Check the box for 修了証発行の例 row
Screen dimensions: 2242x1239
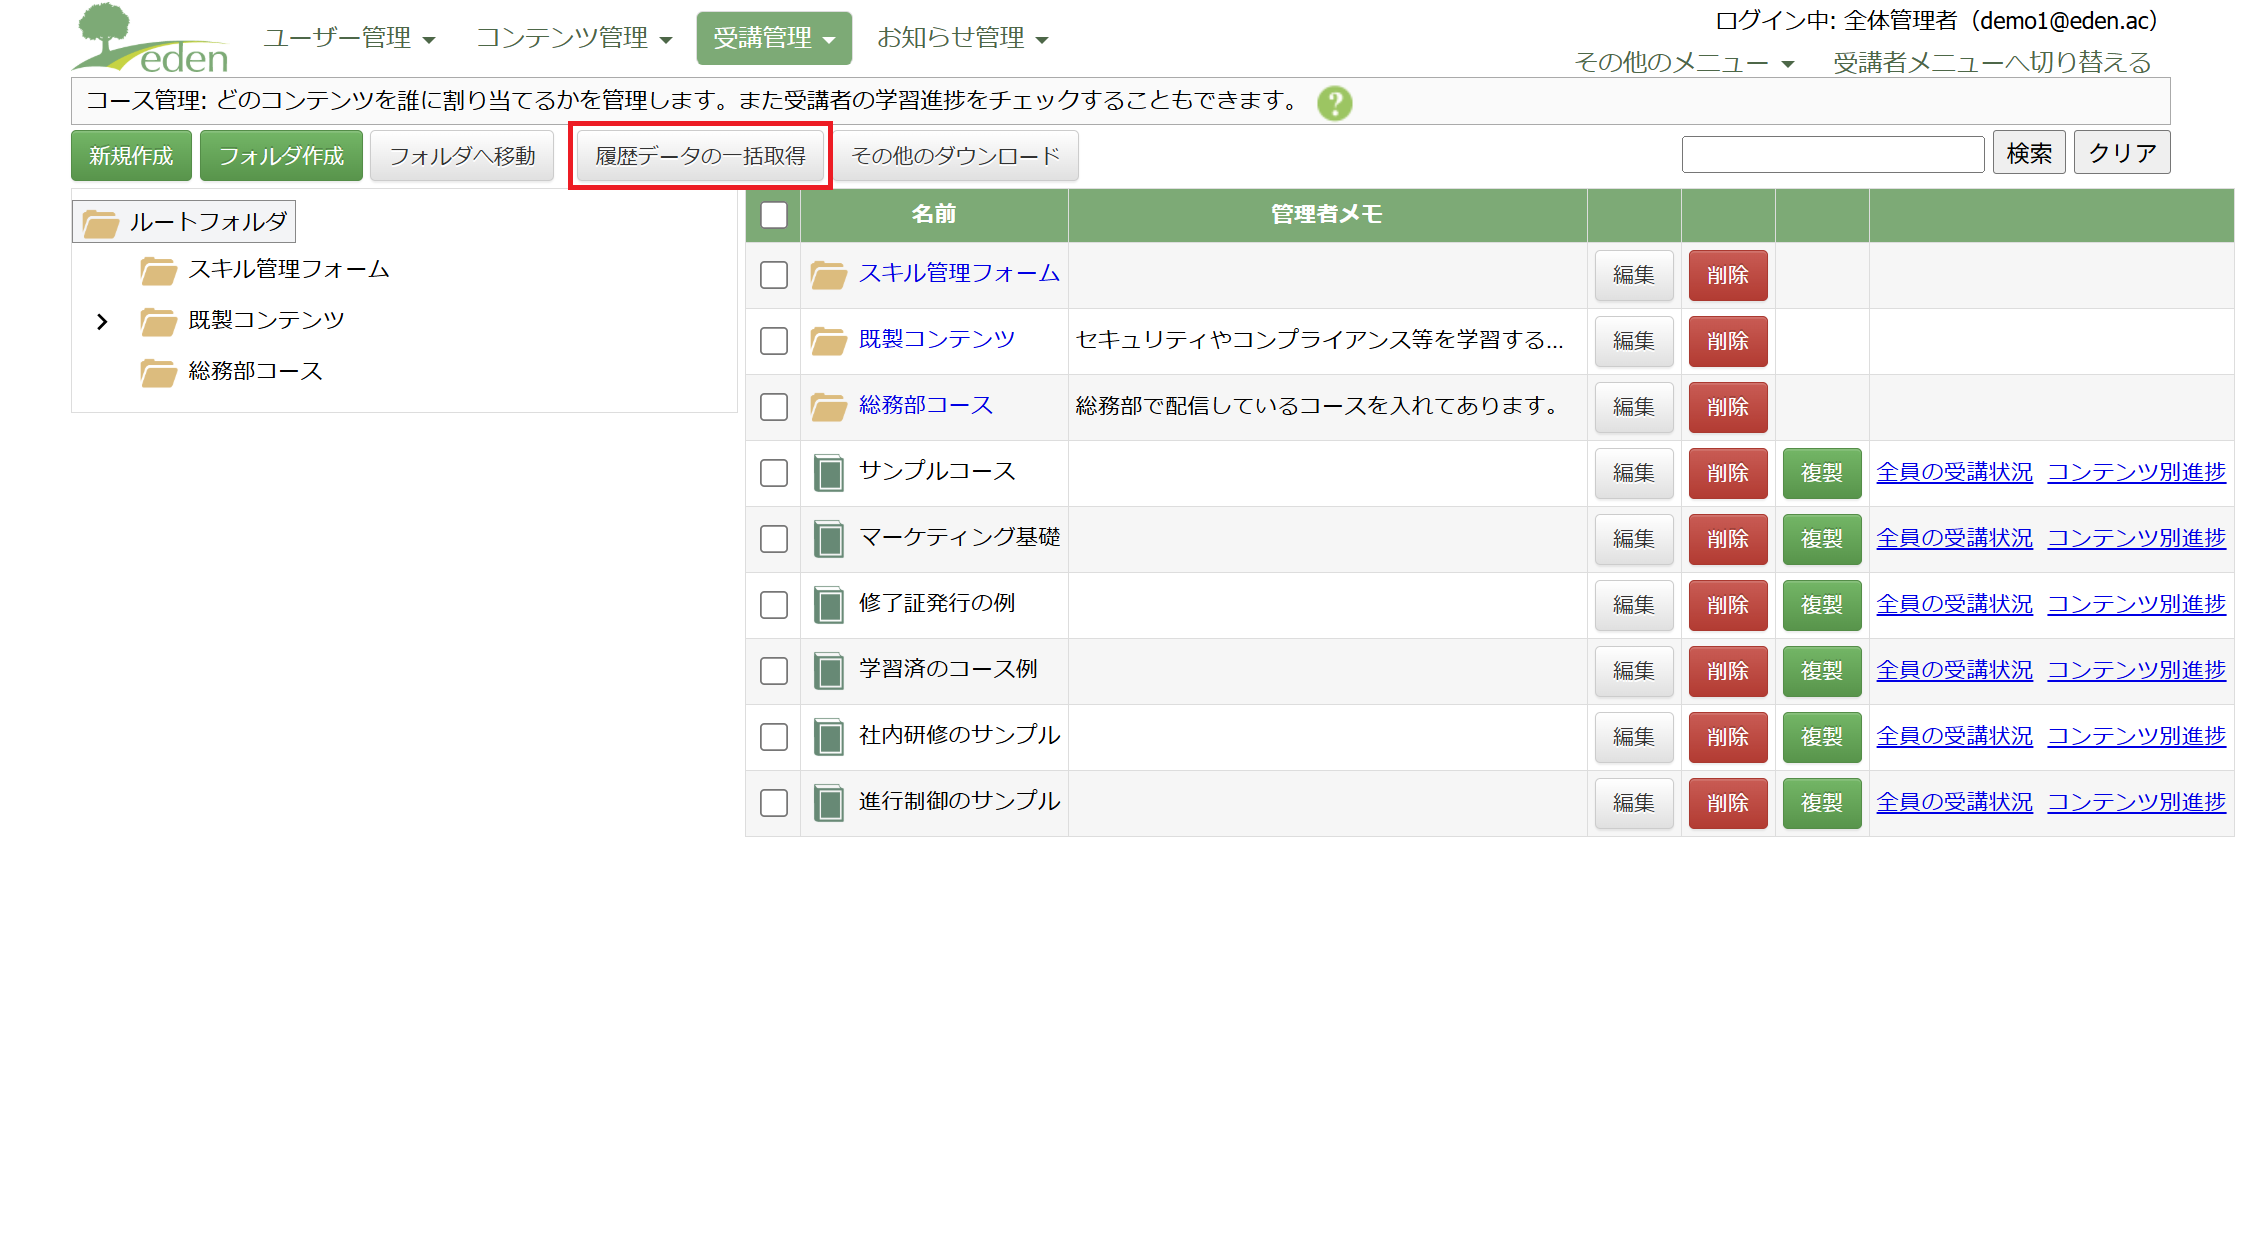(774, 605)
